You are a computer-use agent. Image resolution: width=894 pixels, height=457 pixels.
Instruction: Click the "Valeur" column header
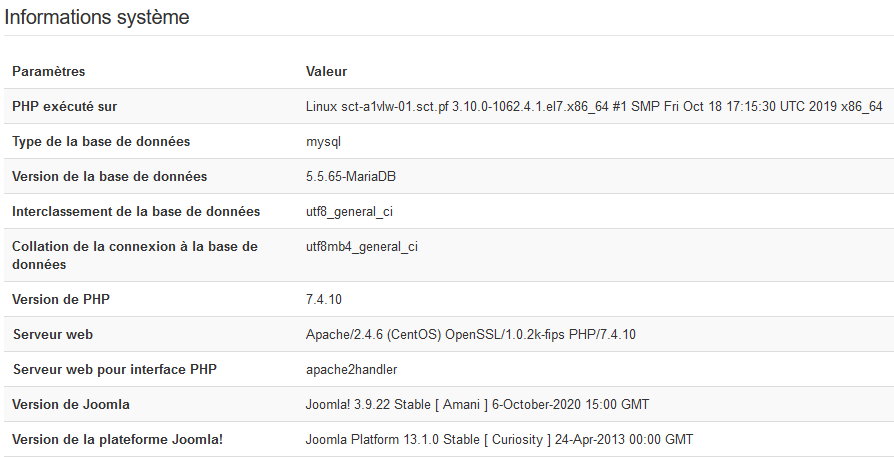coord(326,71)
